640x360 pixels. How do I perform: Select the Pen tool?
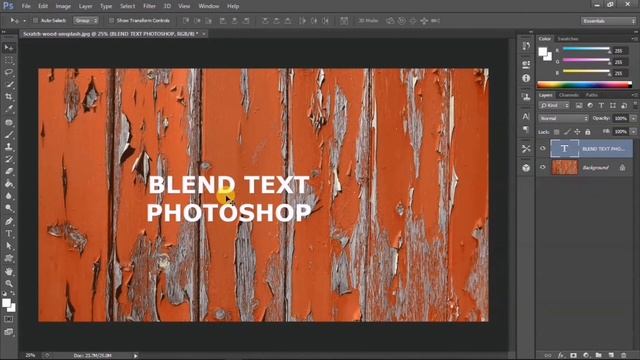9,221
